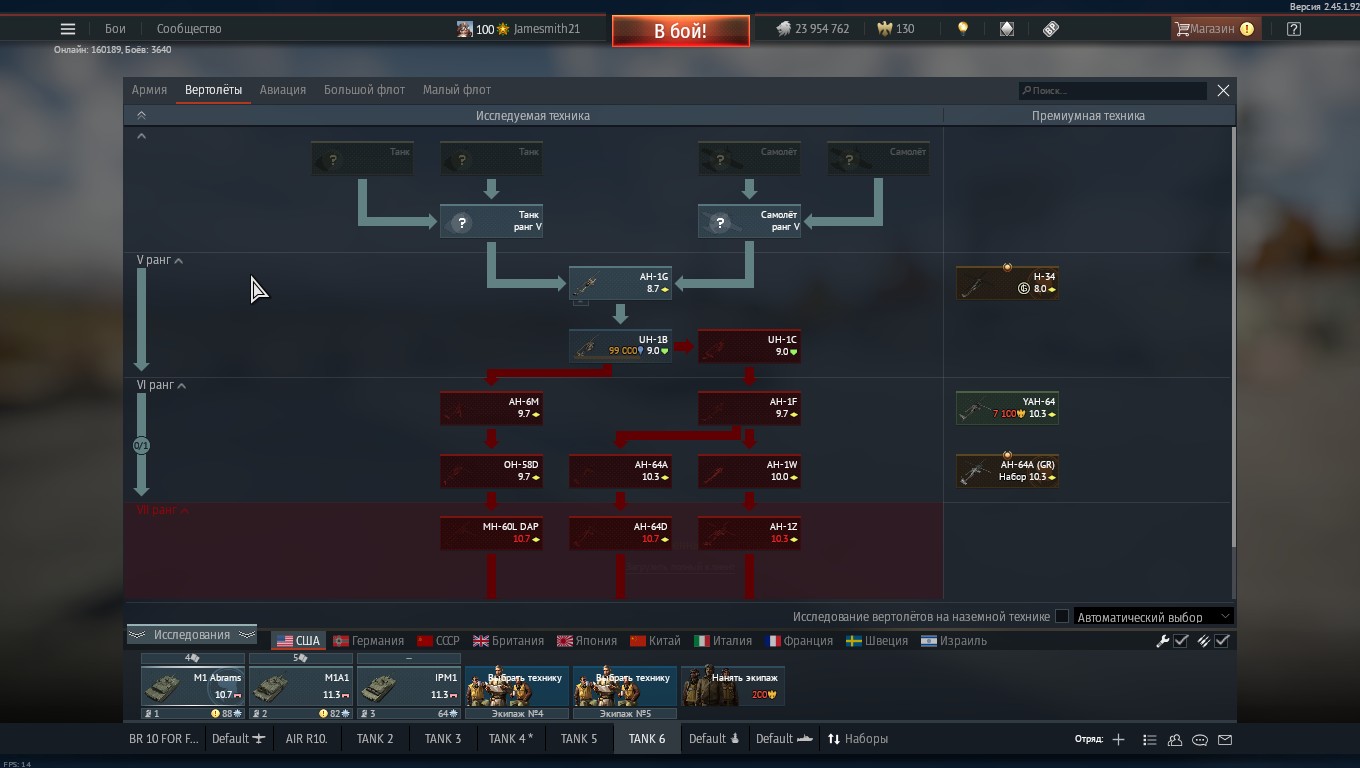1360x768 pixels.
Task: Select the AH-1Z helicopter card
Action: point(749,533)
